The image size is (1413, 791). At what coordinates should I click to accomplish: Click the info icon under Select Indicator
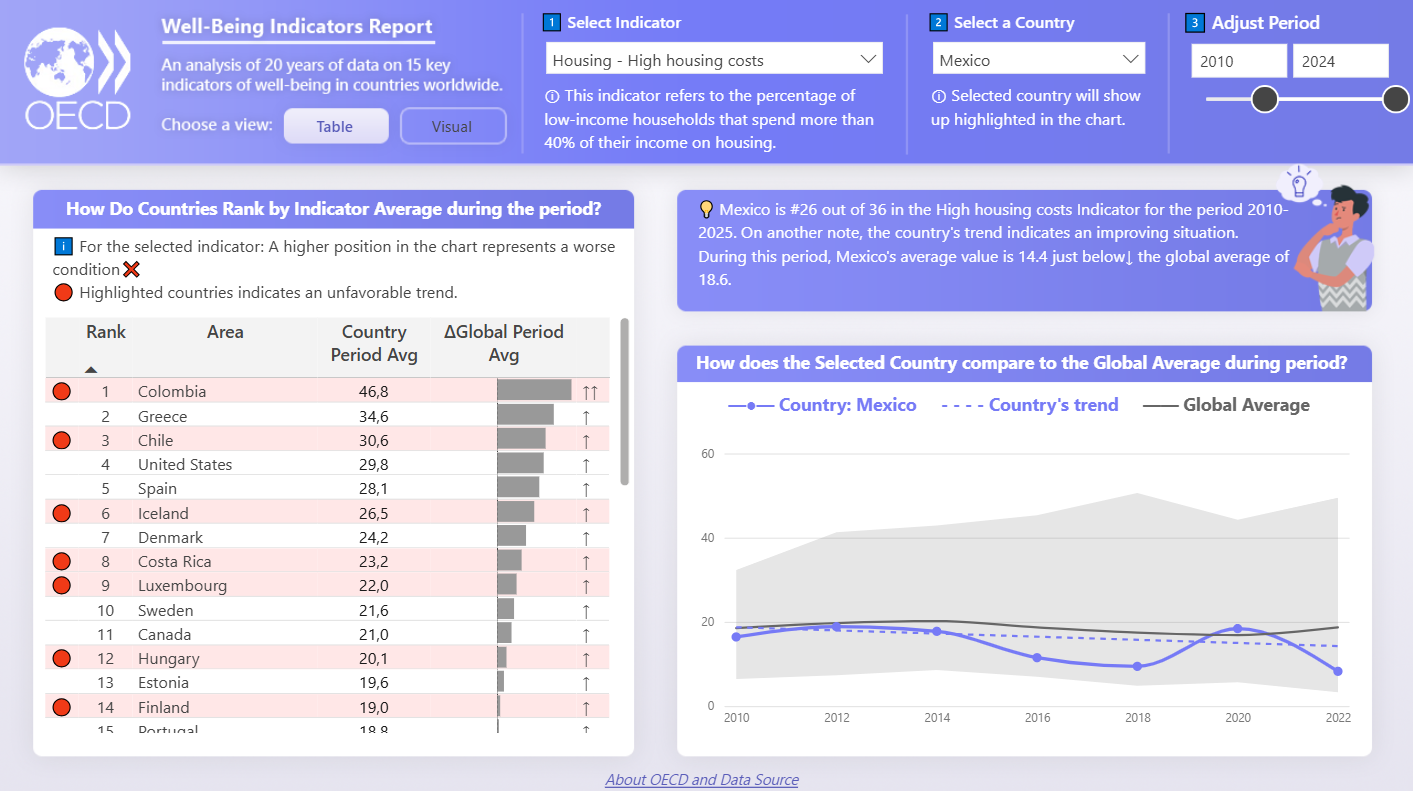pos(552,96)
